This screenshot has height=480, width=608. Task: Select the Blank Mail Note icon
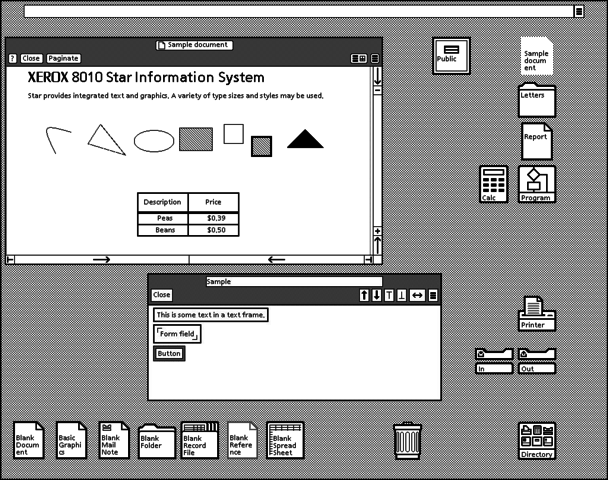click(x=114, y=440)
